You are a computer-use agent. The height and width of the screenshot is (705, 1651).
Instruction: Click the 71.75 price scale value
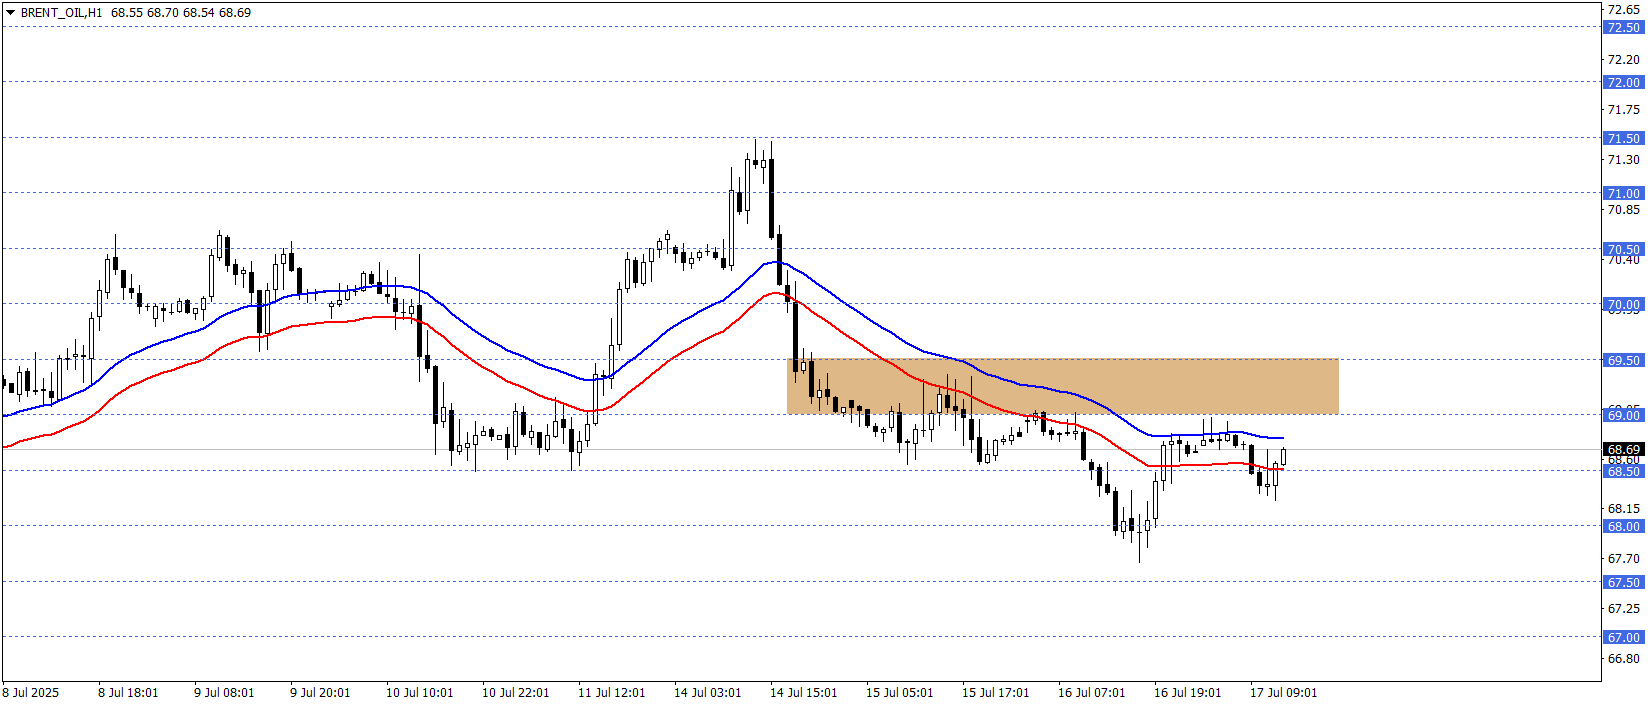pyautogui.click(x=1623, y=110)
